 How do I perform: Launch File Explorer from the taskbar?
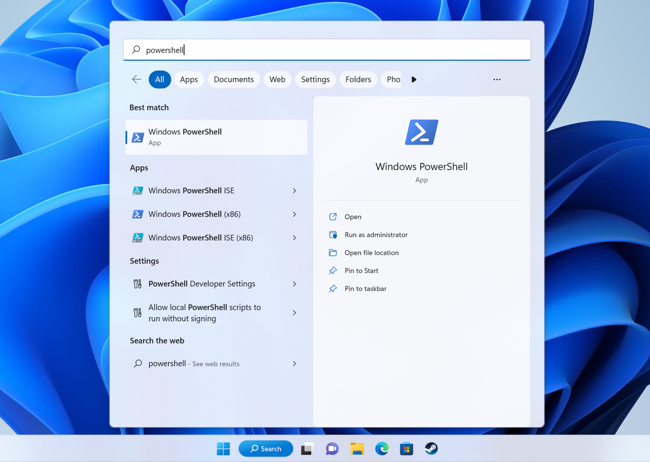coord(357,449)
